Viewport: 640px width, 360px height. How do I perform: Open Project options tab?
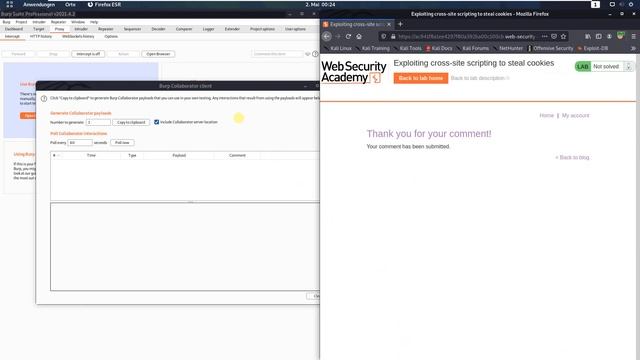point(262,29)
